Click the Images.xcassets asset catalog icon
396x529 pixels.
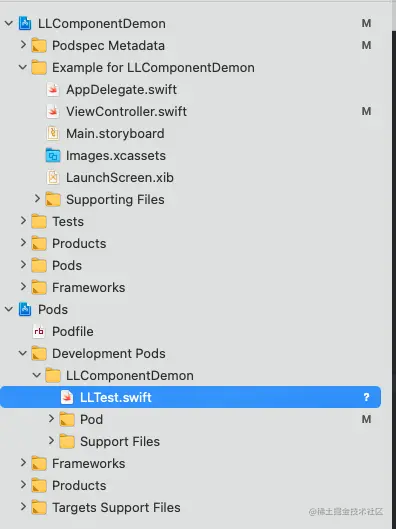53,156
